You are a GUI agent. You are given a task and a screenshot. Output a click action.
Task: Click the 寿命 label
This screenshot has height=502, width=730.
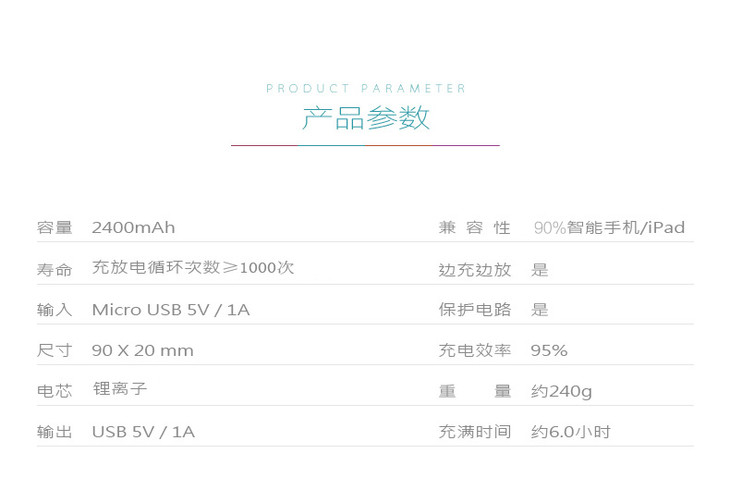click(x=55, y=270)
